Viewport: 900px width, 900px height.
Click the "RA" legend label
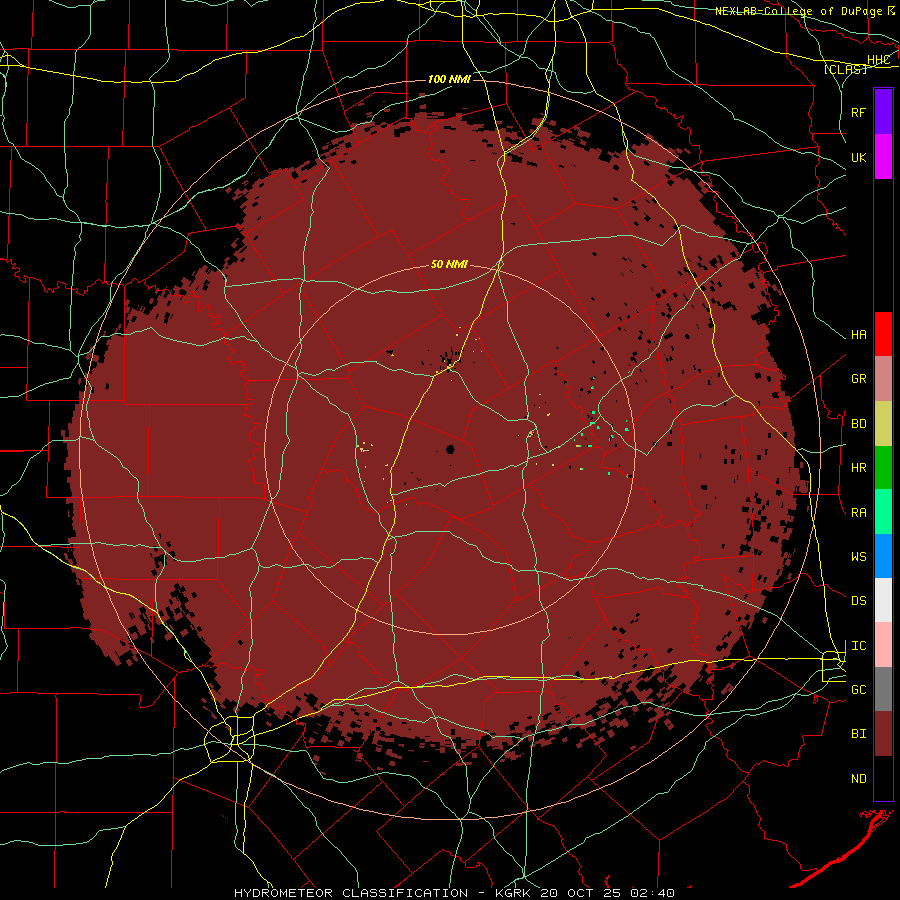(858, 513)
